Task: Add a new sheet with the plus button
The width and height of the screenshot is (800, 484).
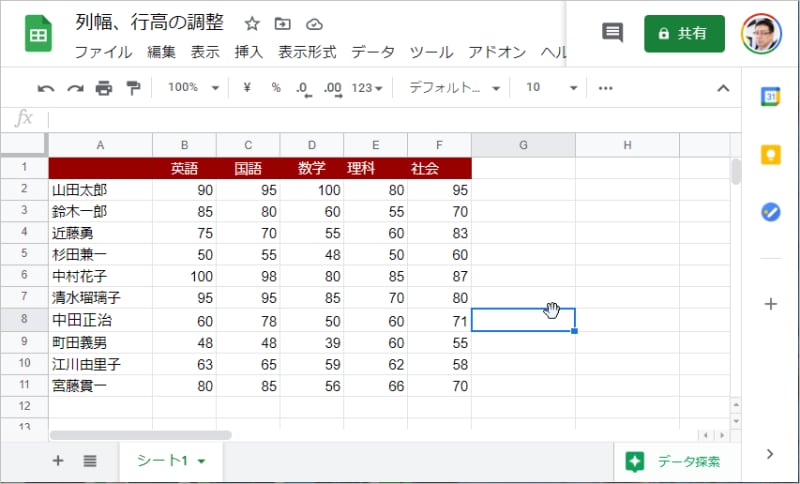Action: point(58,461)
